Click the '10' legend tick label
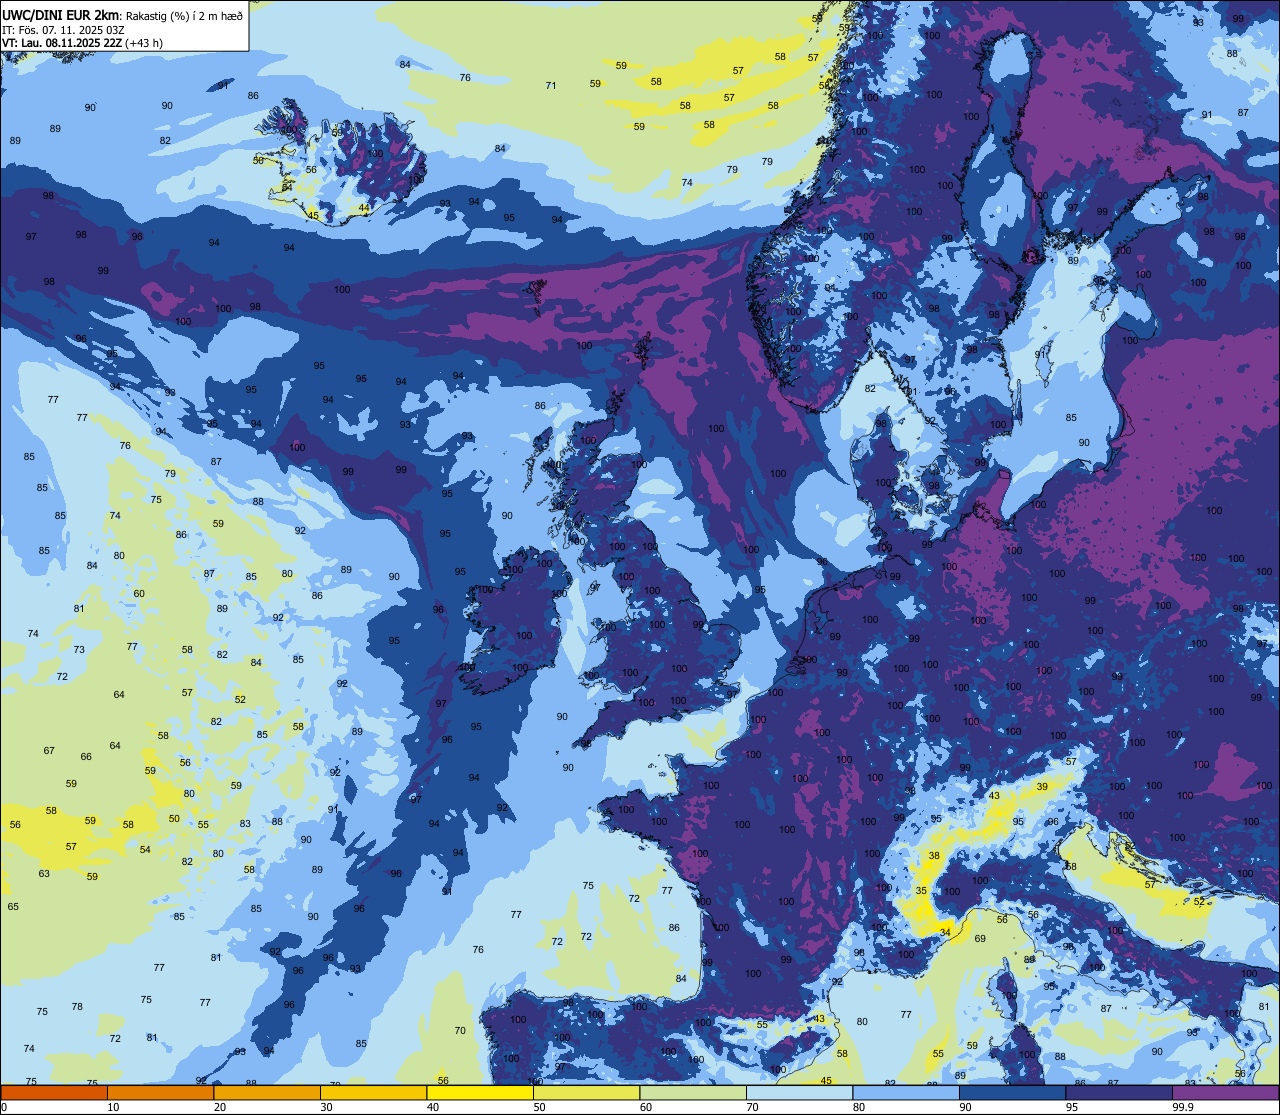The width and height of the screenshot is (1280, 1115). pos(113,1107)
